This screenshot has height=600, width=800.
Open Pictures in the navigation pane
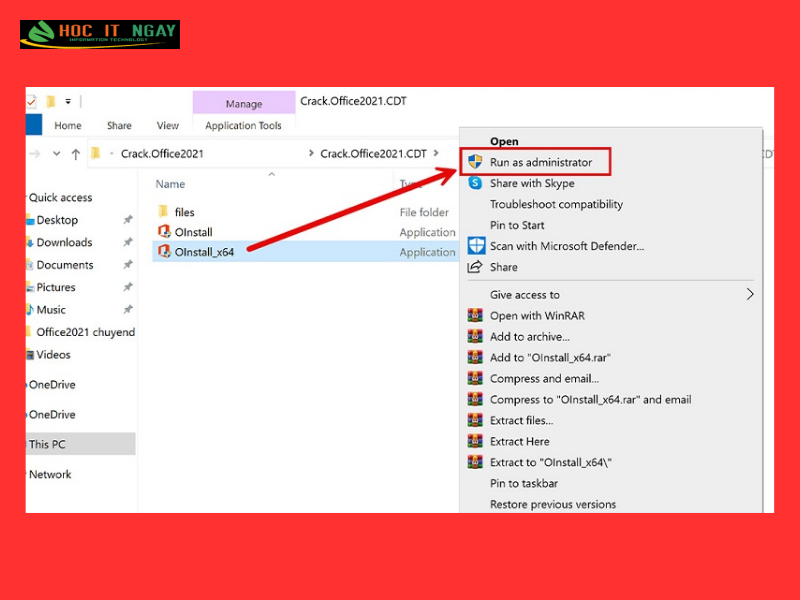(56, 287)
